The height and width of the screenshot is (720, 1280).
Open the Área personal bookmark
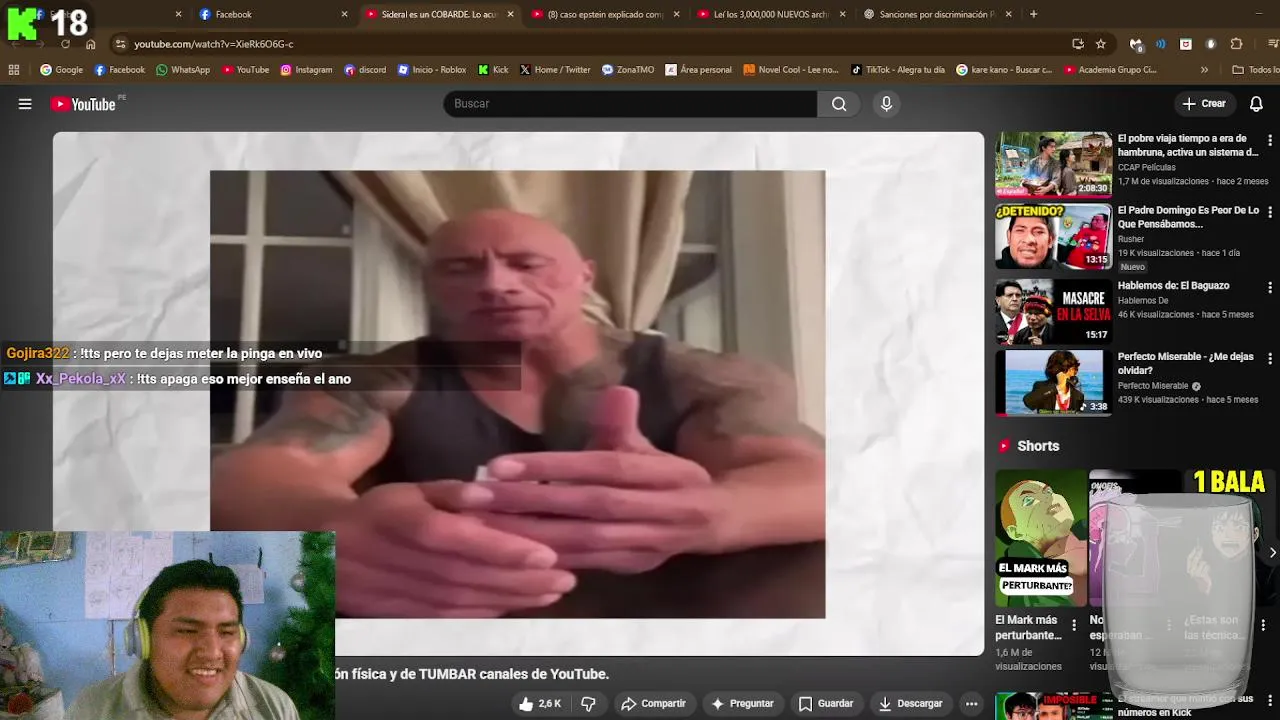(698, 70)
